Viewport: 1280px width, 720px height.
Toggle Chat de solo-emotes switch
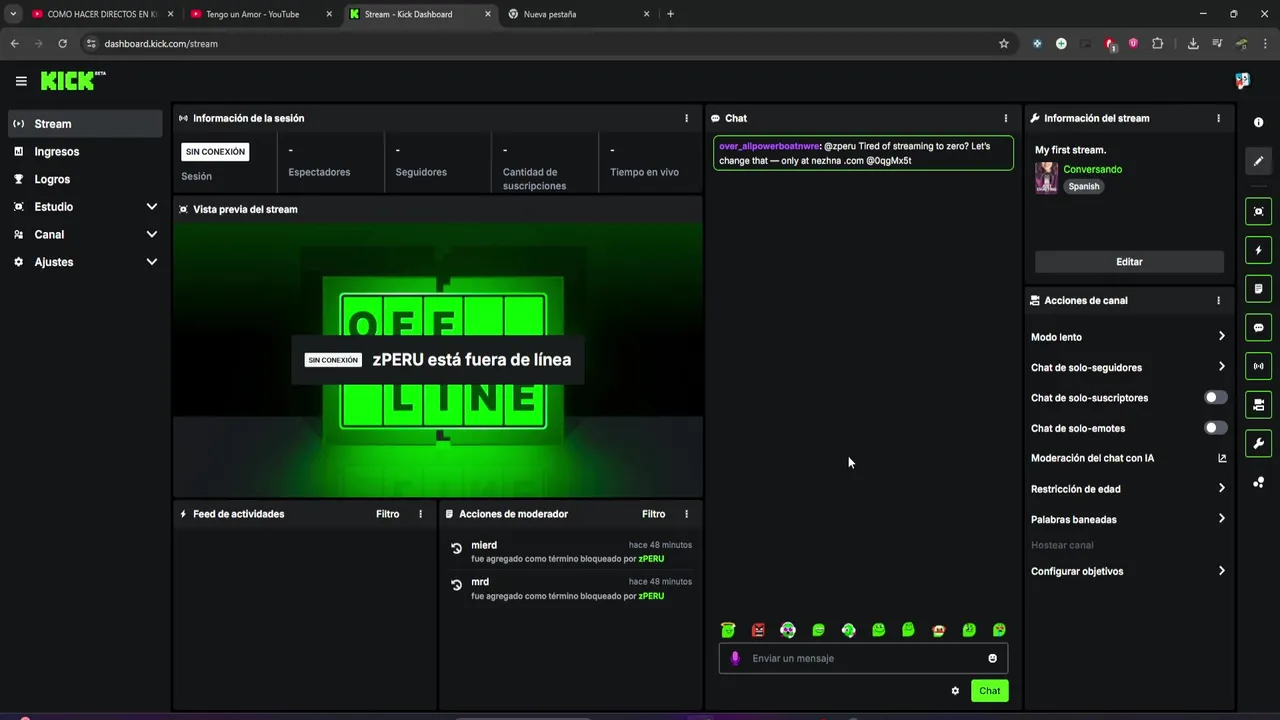tap(1215, 428)
